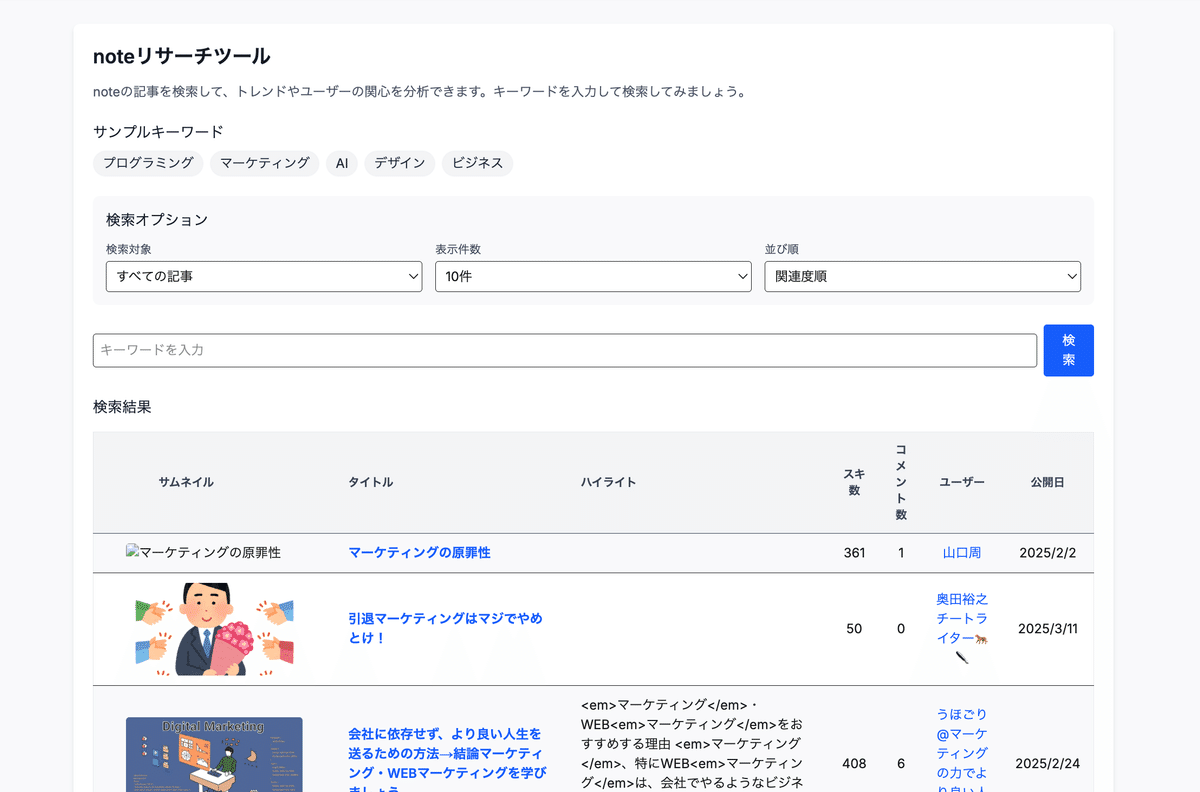Screen dimensions: 1200x792
Task: Open the article 引退マーケティングはマジでやめとけ！
Action: pos(446,629)
